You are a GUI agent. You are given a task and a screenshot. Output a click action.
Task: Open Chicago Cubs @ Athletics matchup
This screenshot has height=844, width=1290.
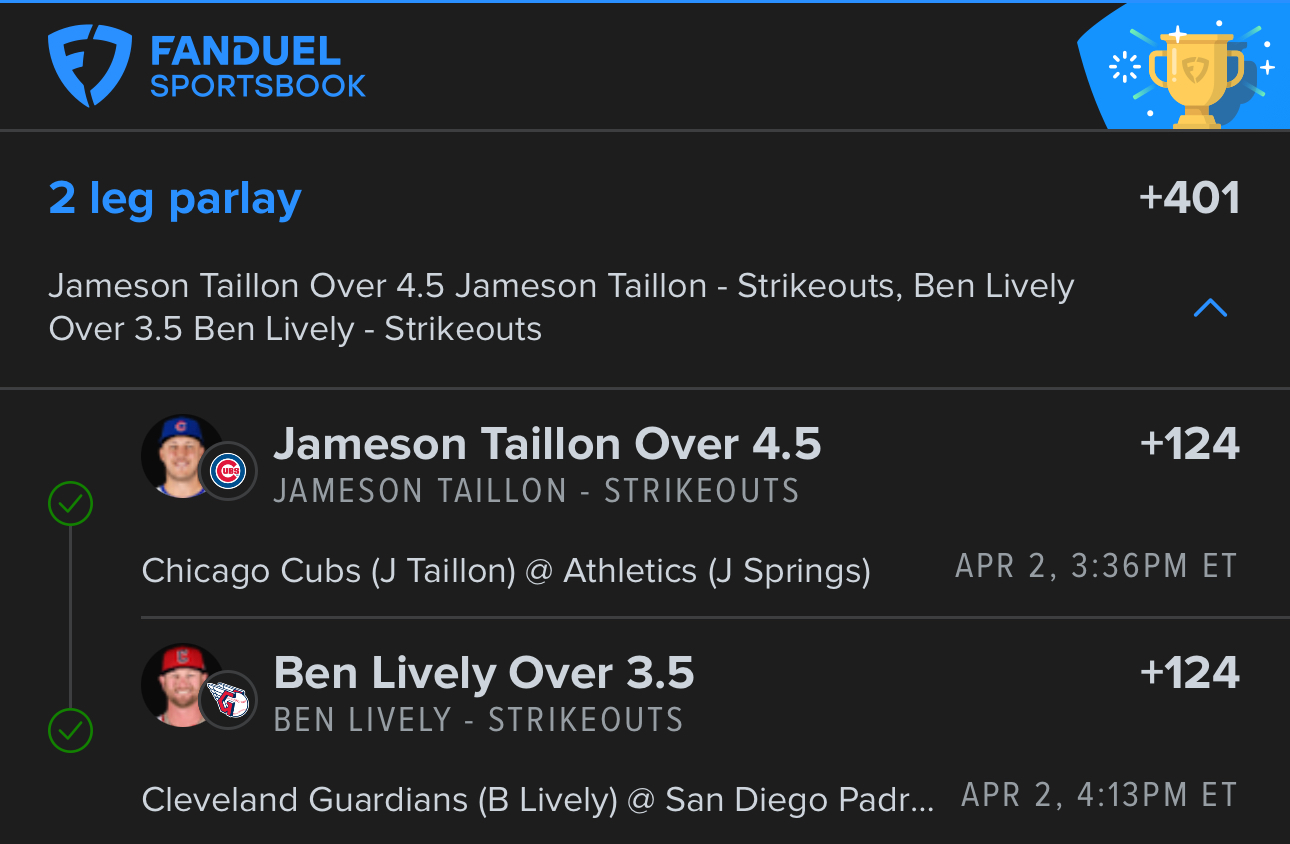tap(506, 571)
